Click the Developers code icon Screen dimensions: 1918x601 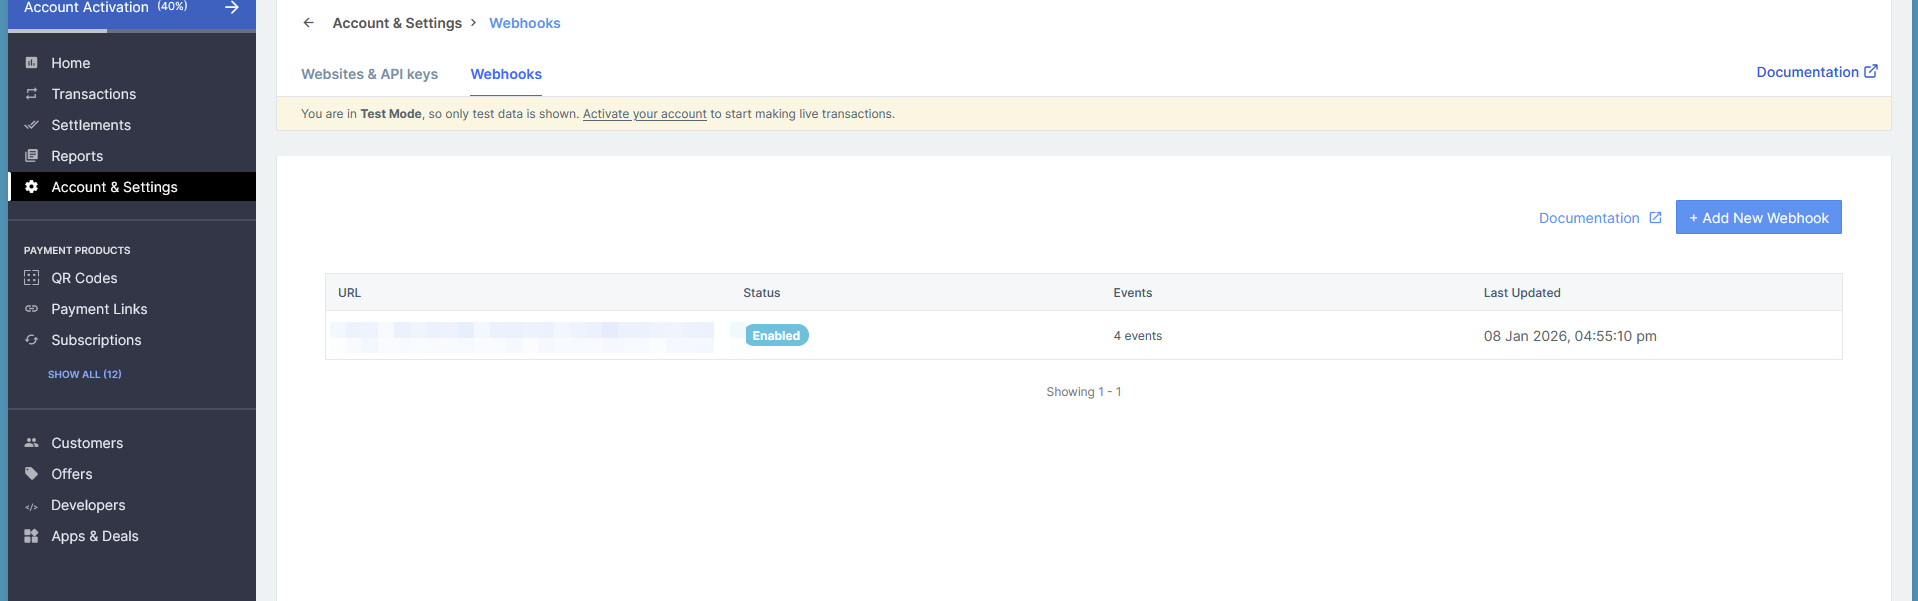pos(32,506)
